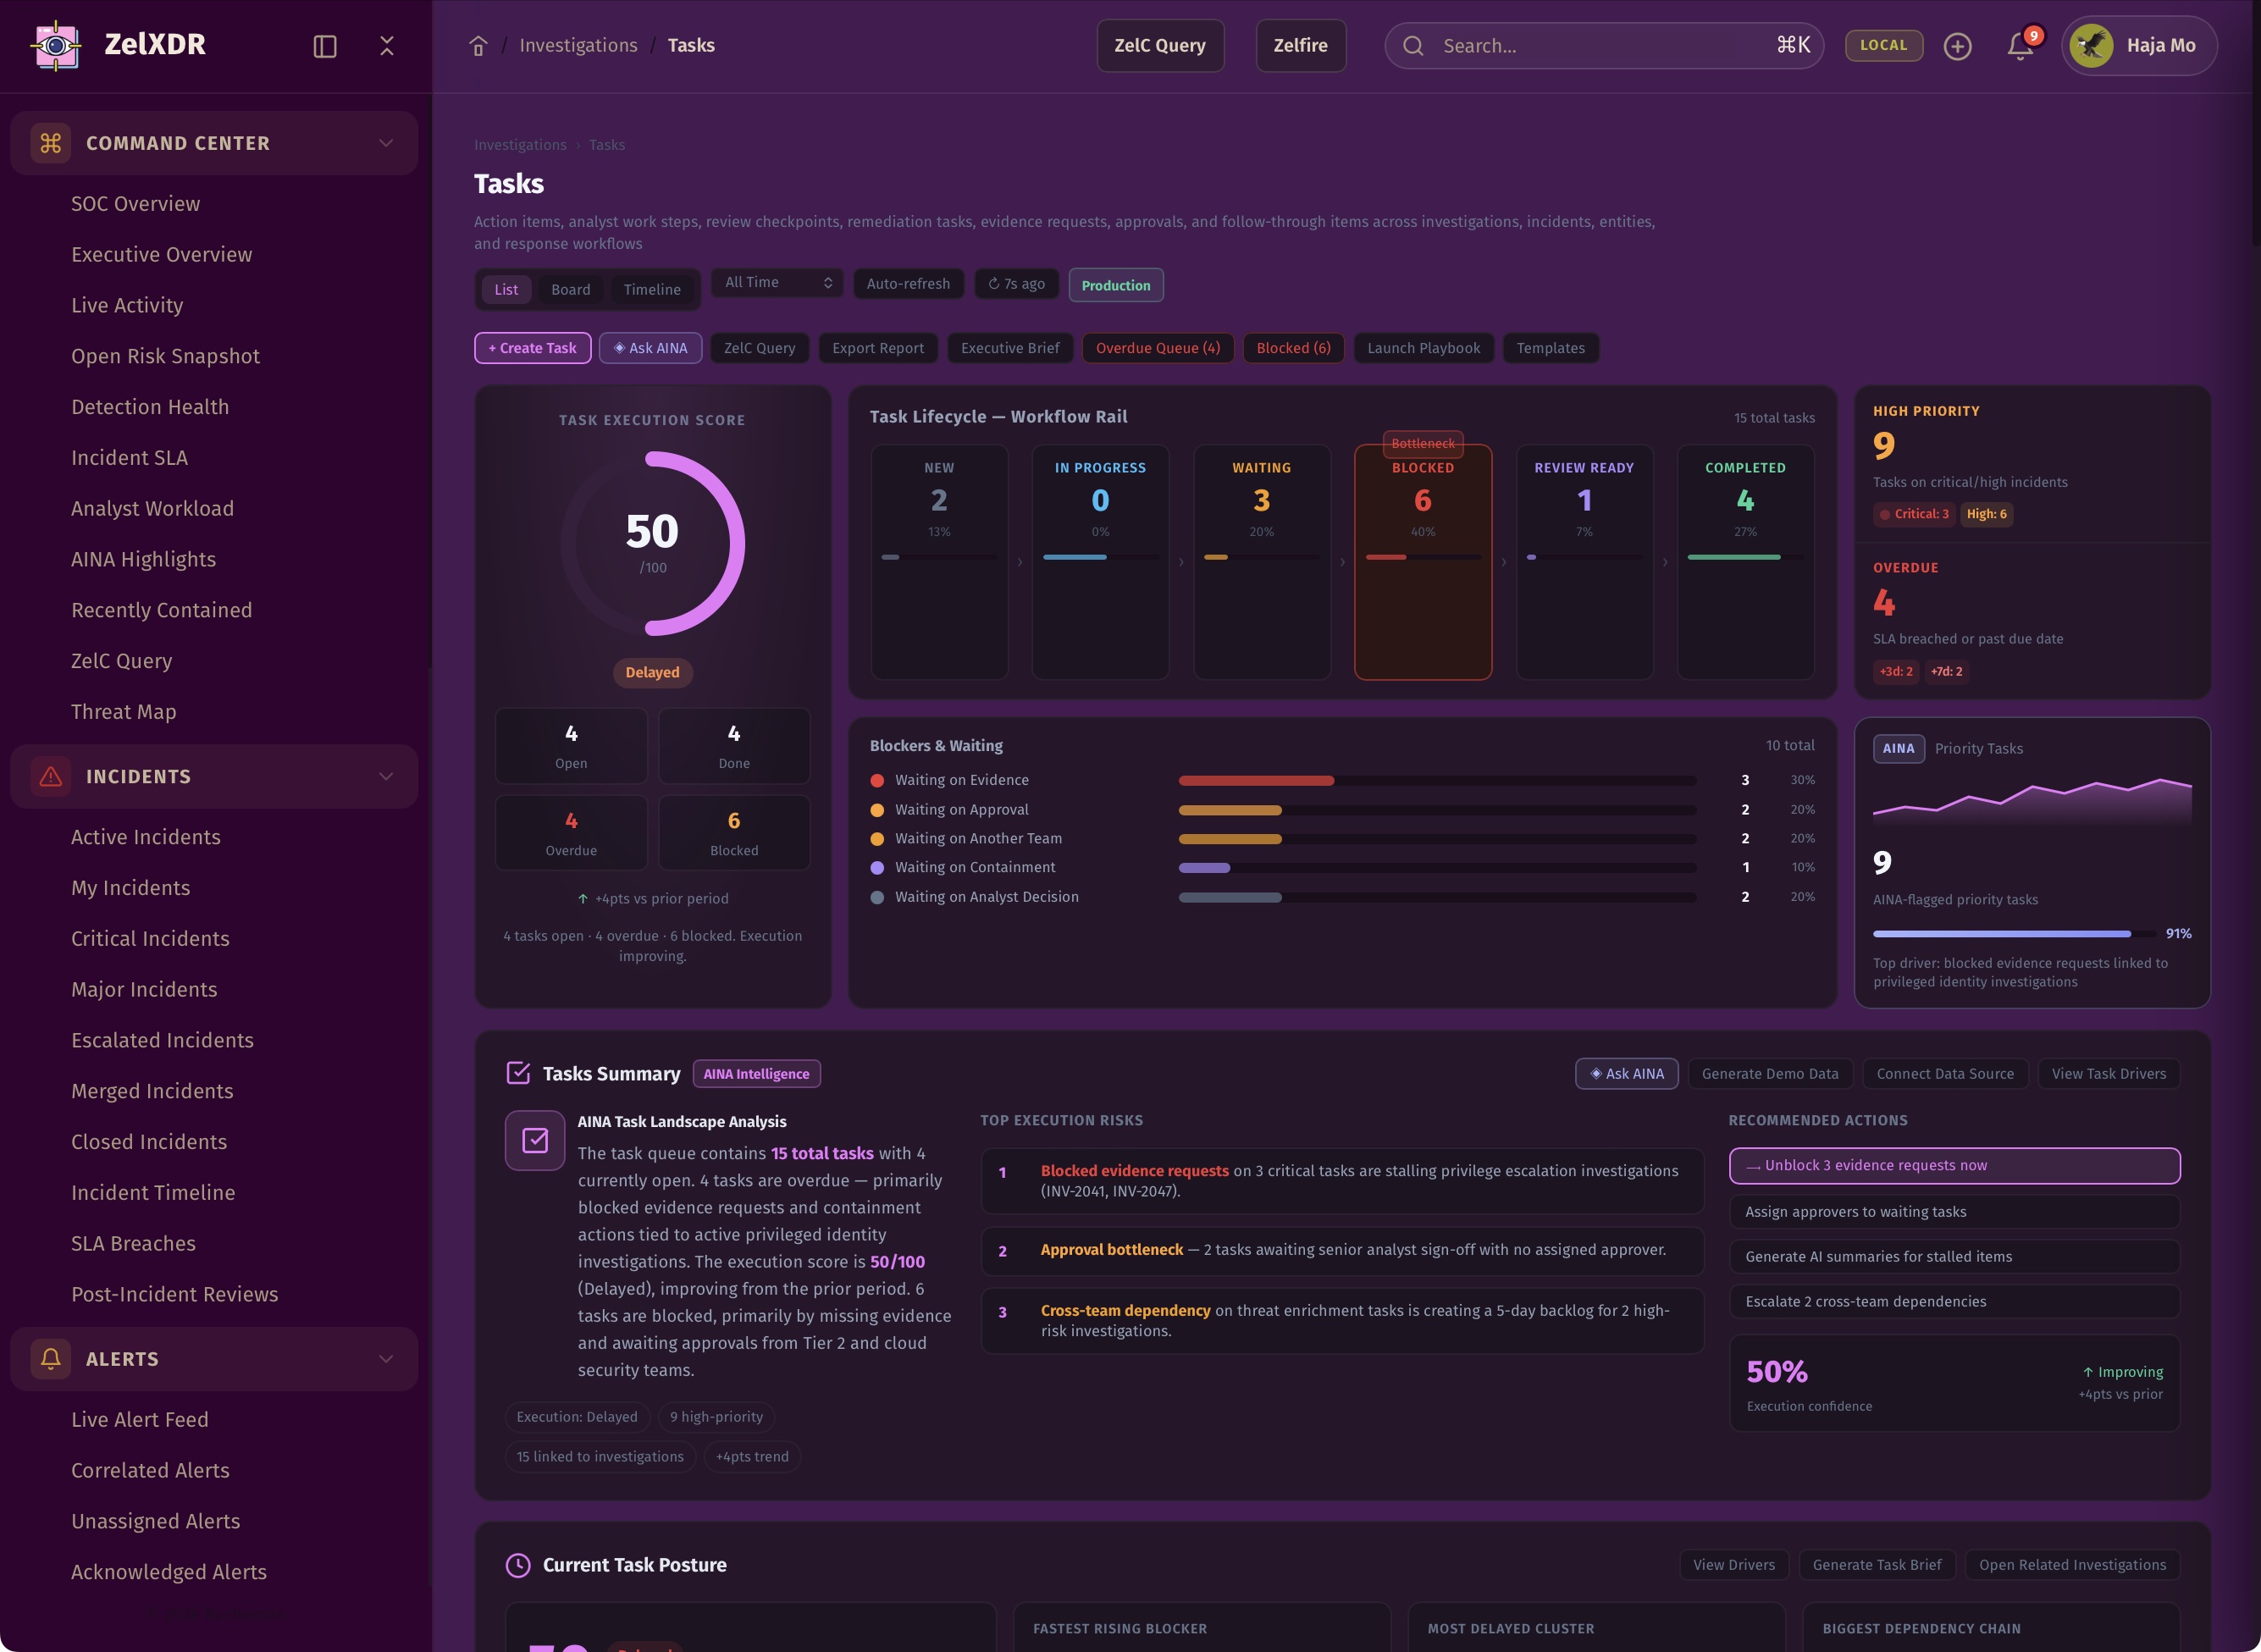Open the All Time range dropdown
The width and height of the screenshot is (2261, 1652).
click(x=777, y=283)
